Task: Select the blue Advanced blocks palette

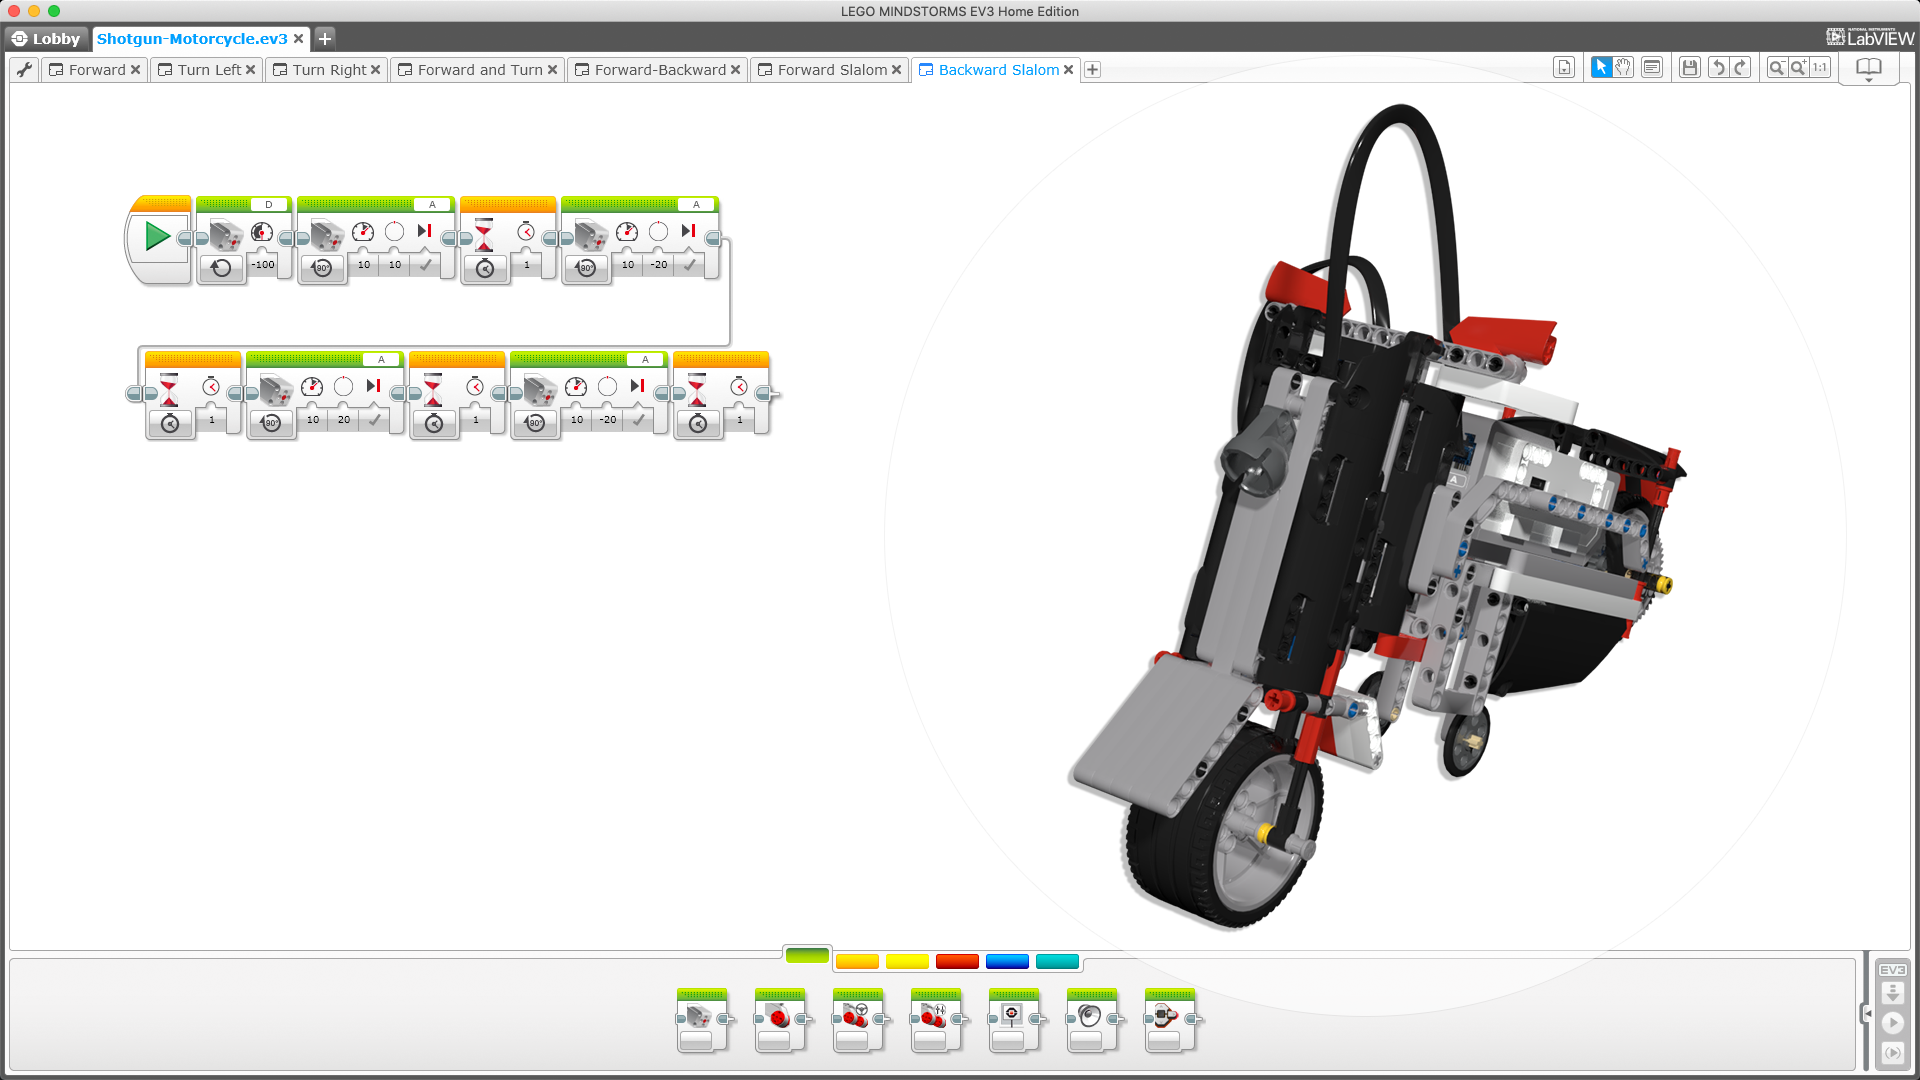Action: pos(1007,961)
